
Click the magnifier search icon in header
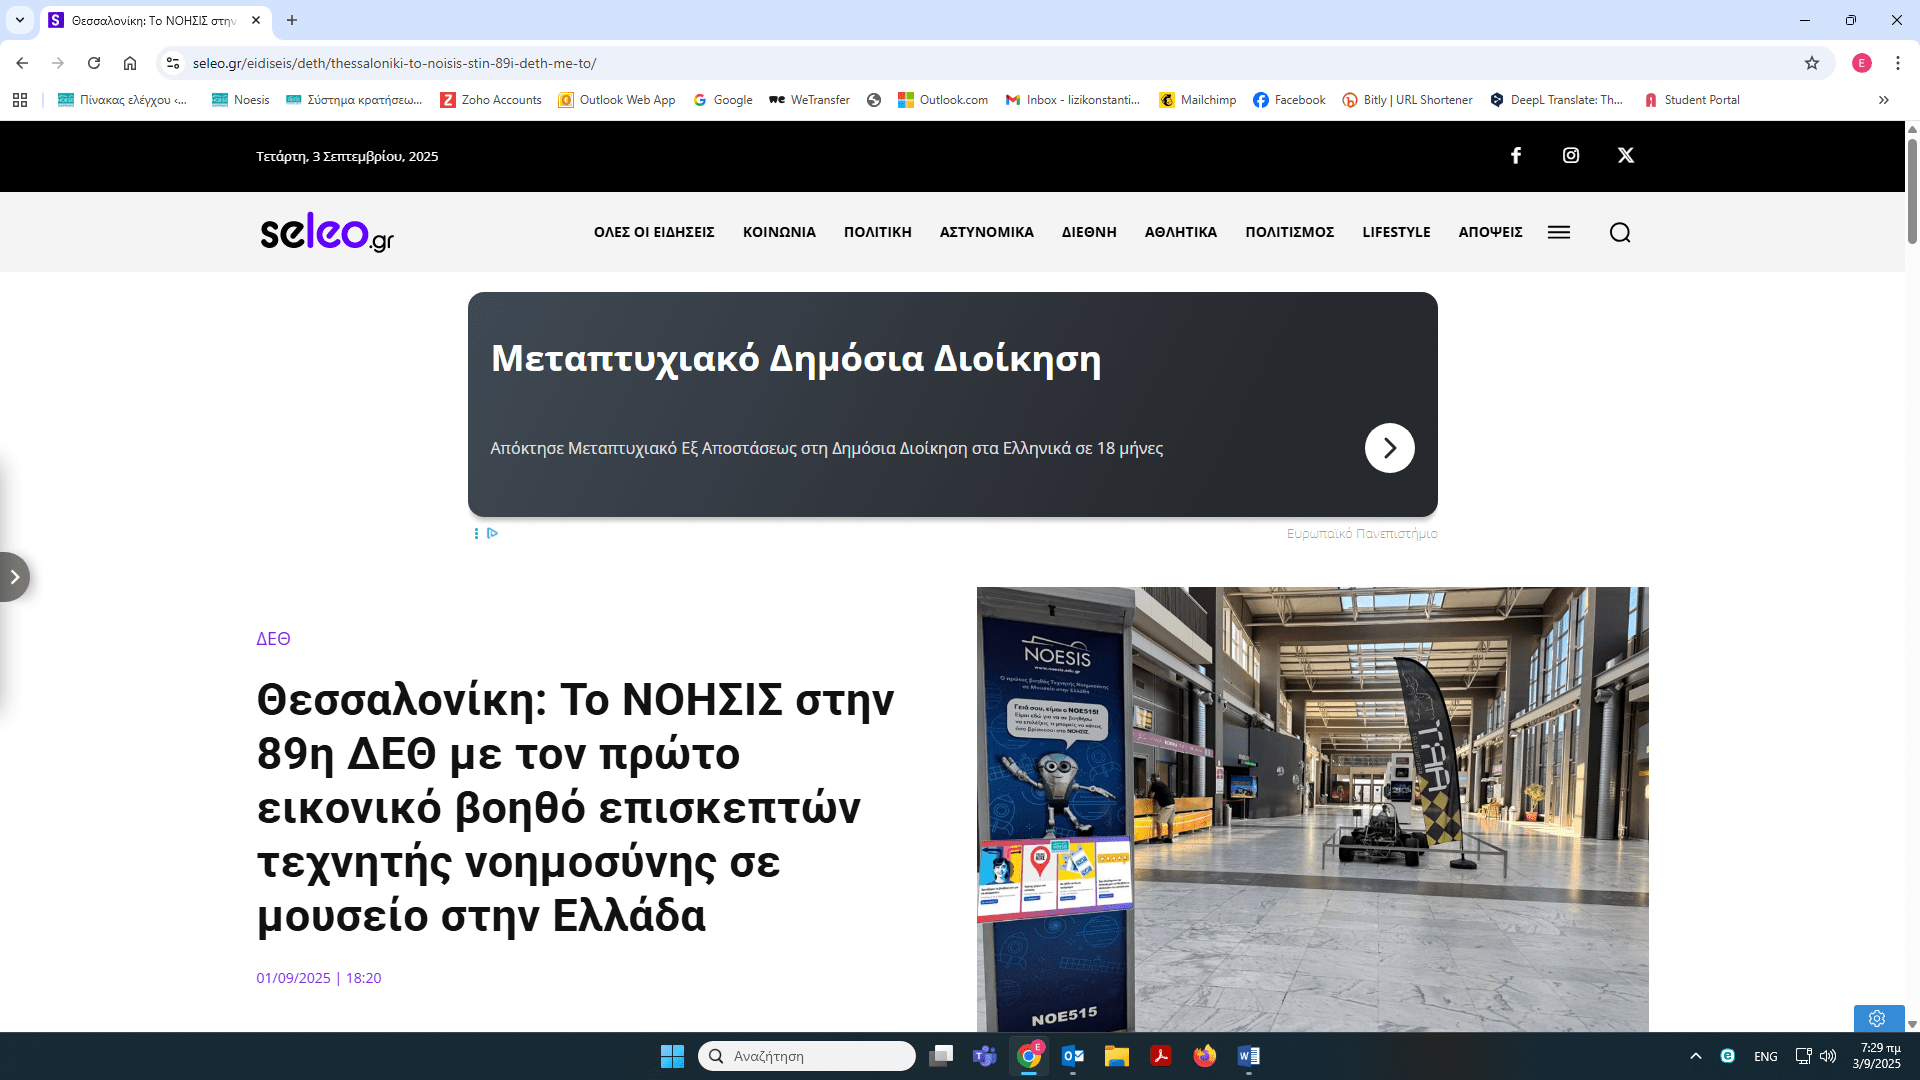coord(1620,232)
